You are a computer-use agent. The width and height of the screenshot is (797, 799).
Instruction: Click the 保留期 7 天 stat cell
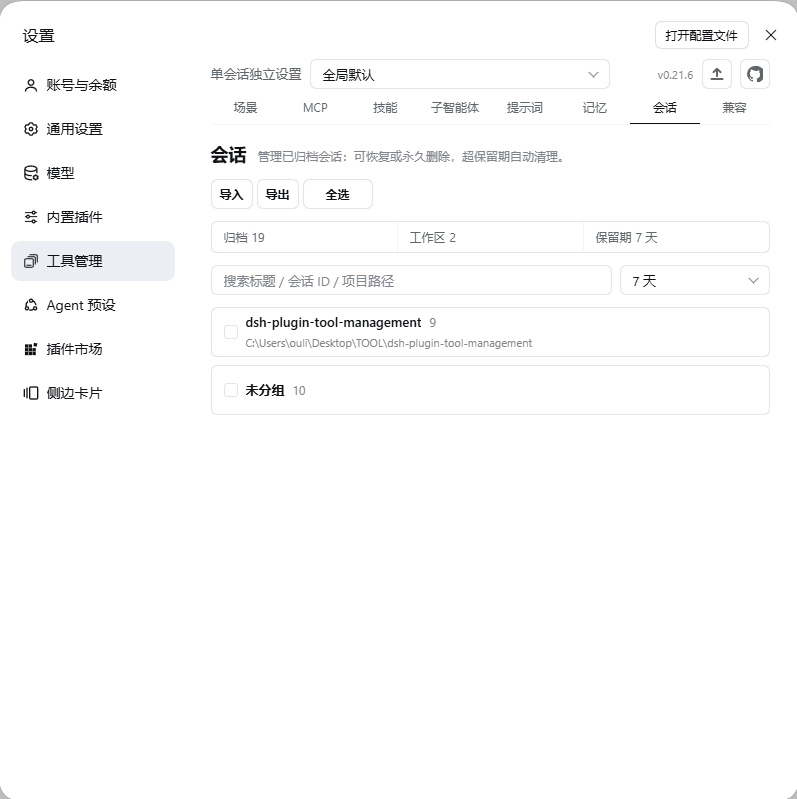676,237
